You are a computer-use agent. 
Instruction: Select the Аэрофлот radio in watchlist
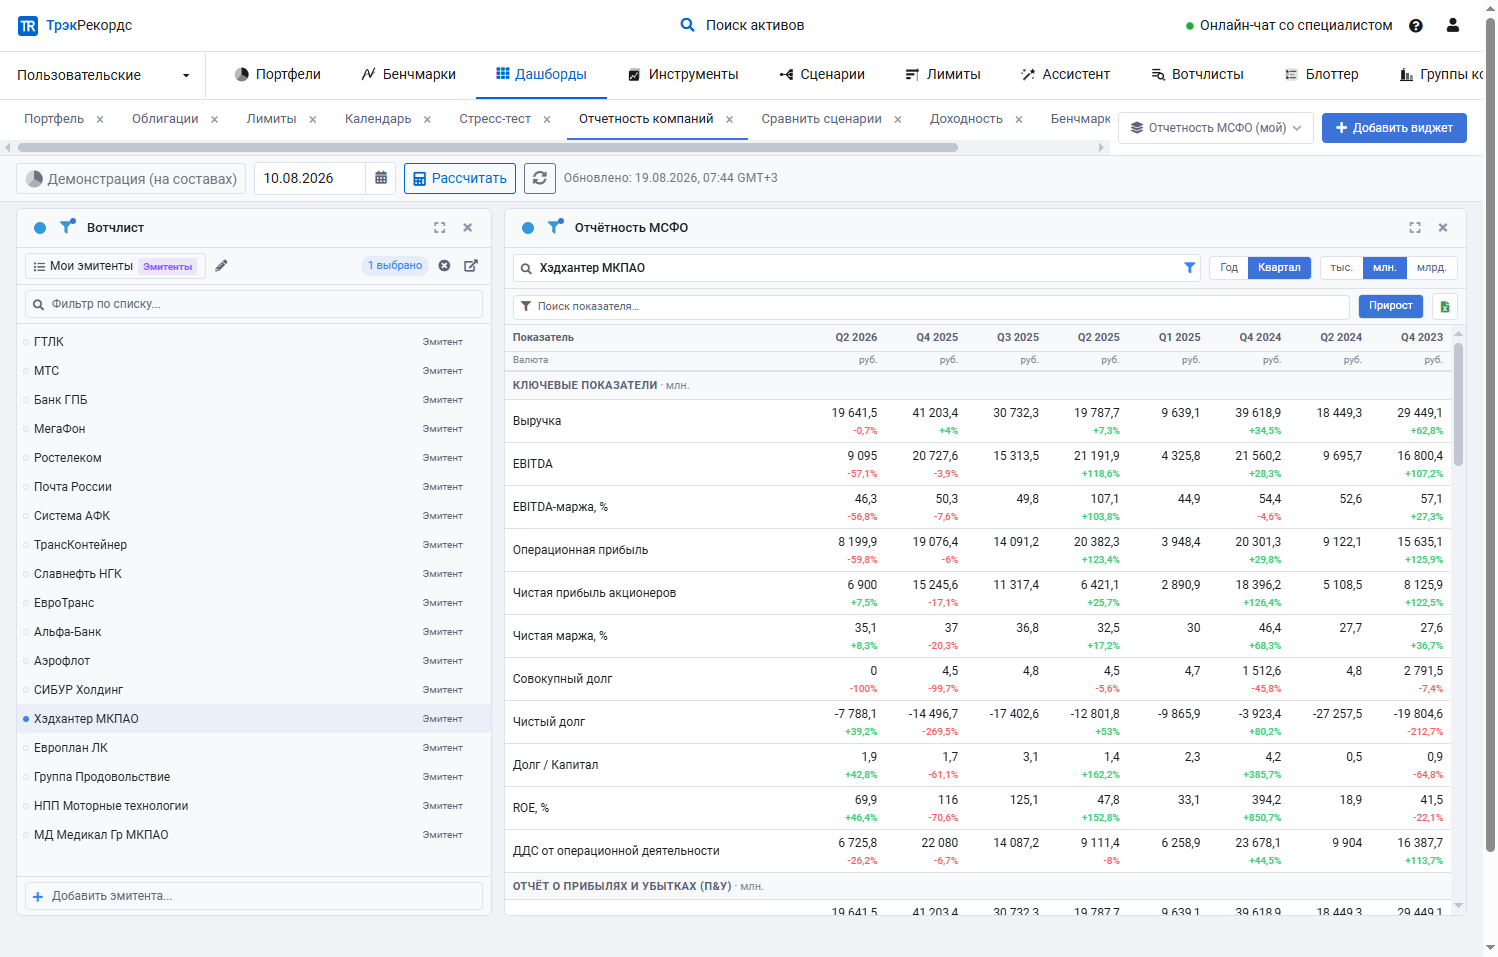click(x=26, y=661)
